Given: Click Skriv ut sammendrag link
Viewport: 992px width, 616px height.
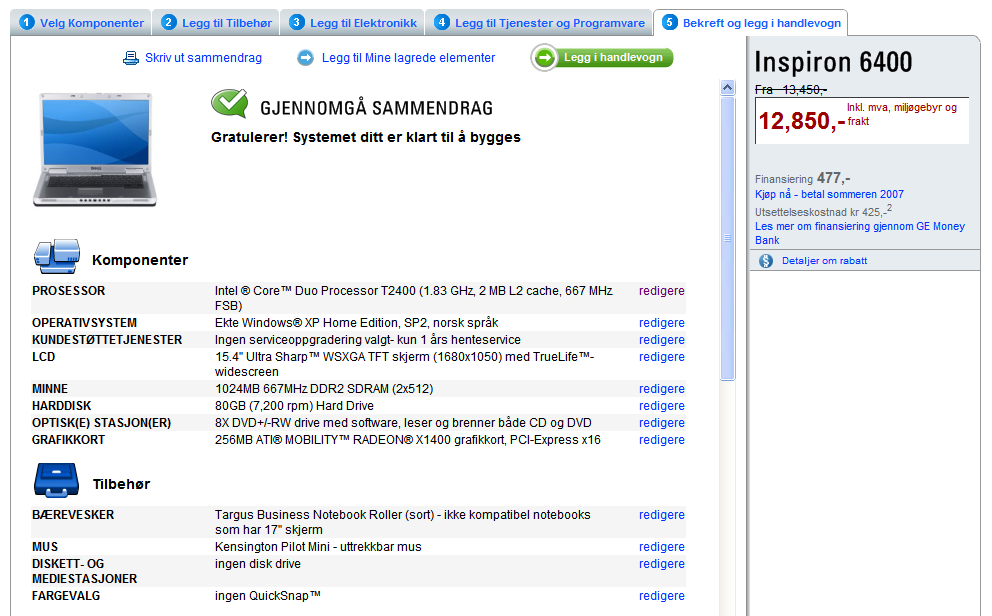Looking at the screenshot, I should (203, 58).
